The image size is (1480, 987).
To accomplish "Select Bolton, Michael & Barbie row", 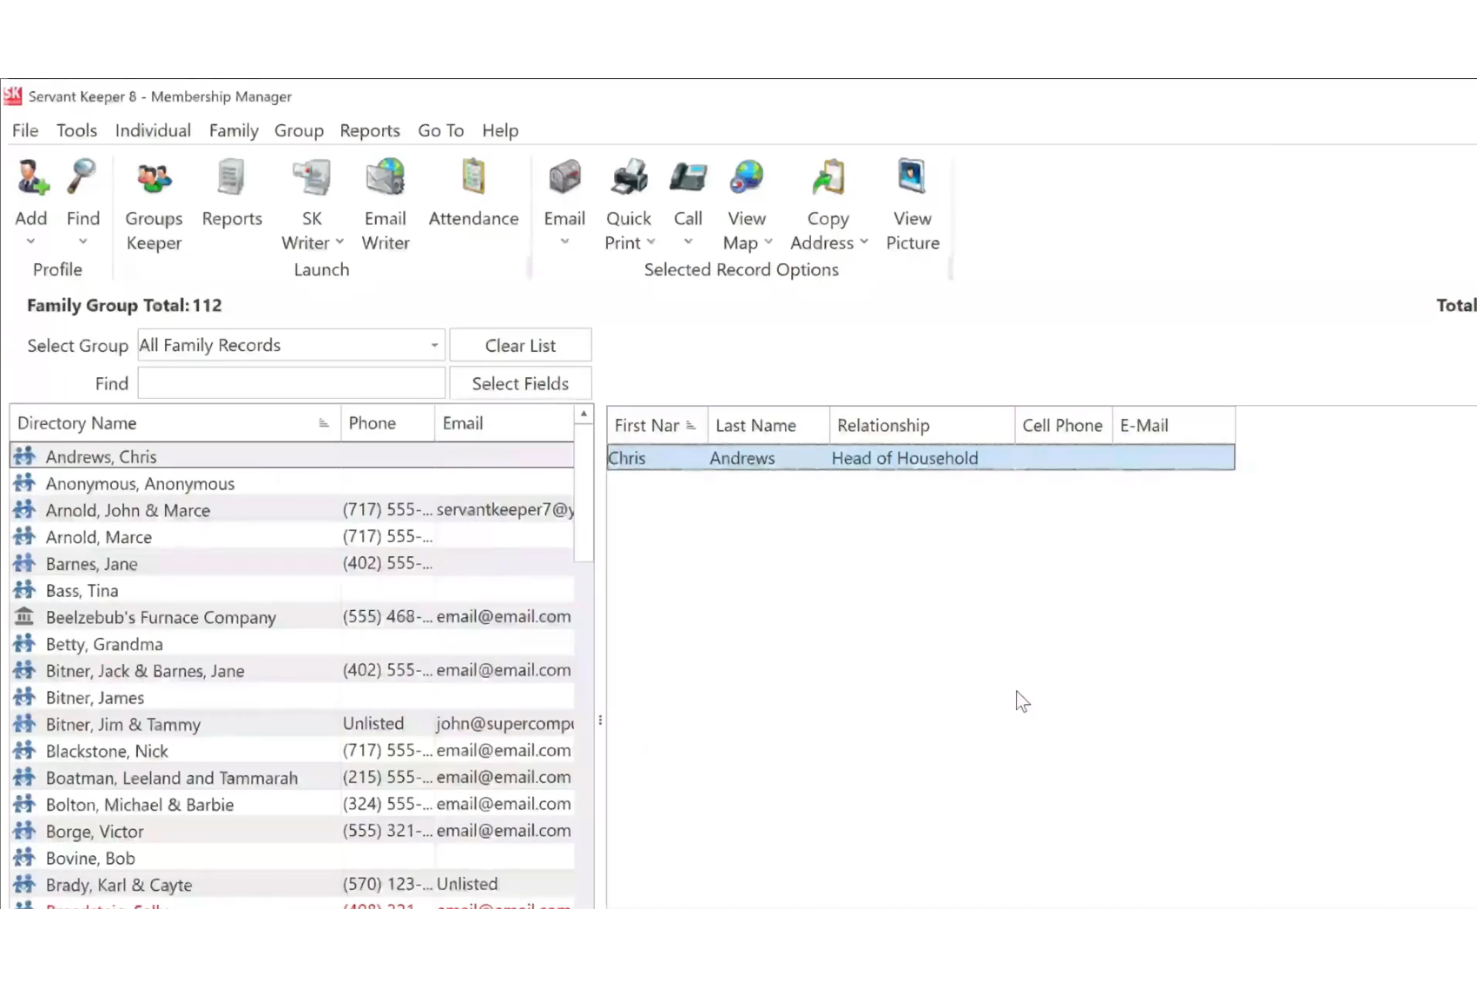I will [292, 805].
